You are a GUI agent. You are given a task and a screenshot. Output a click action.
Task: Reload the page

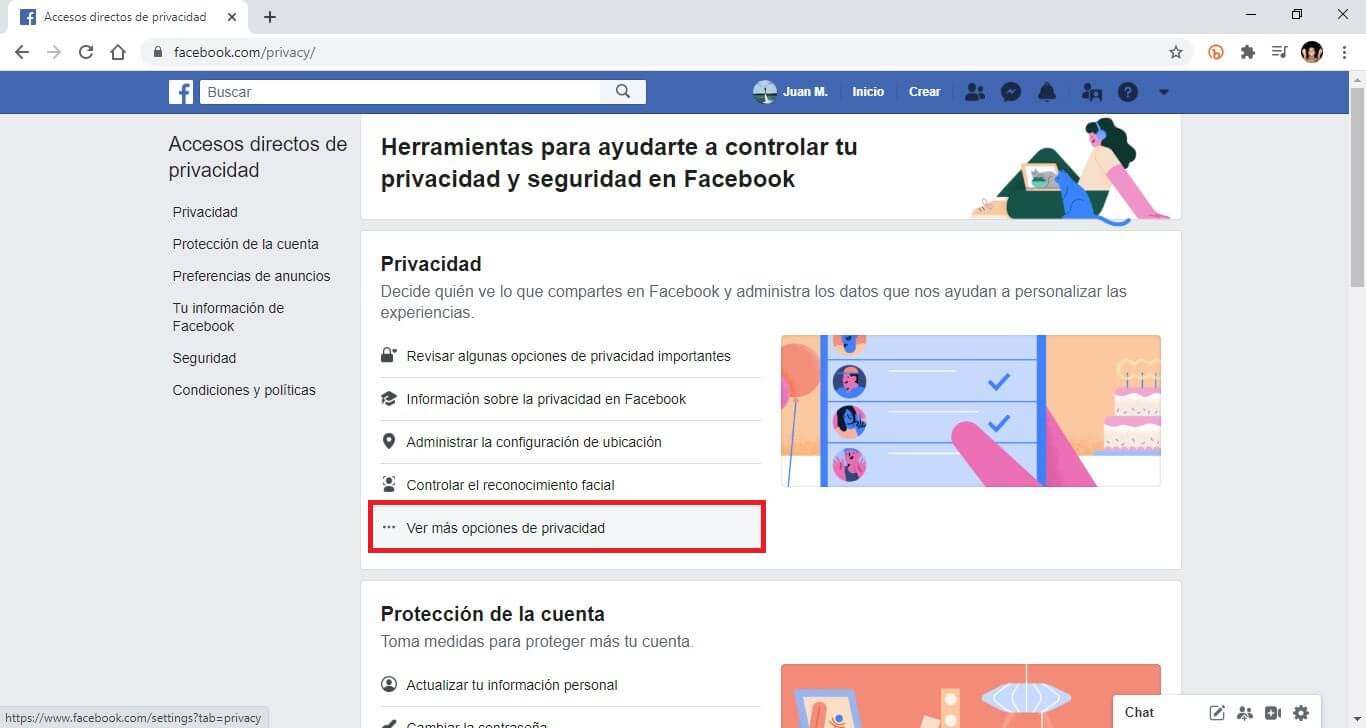coord(86,52)
